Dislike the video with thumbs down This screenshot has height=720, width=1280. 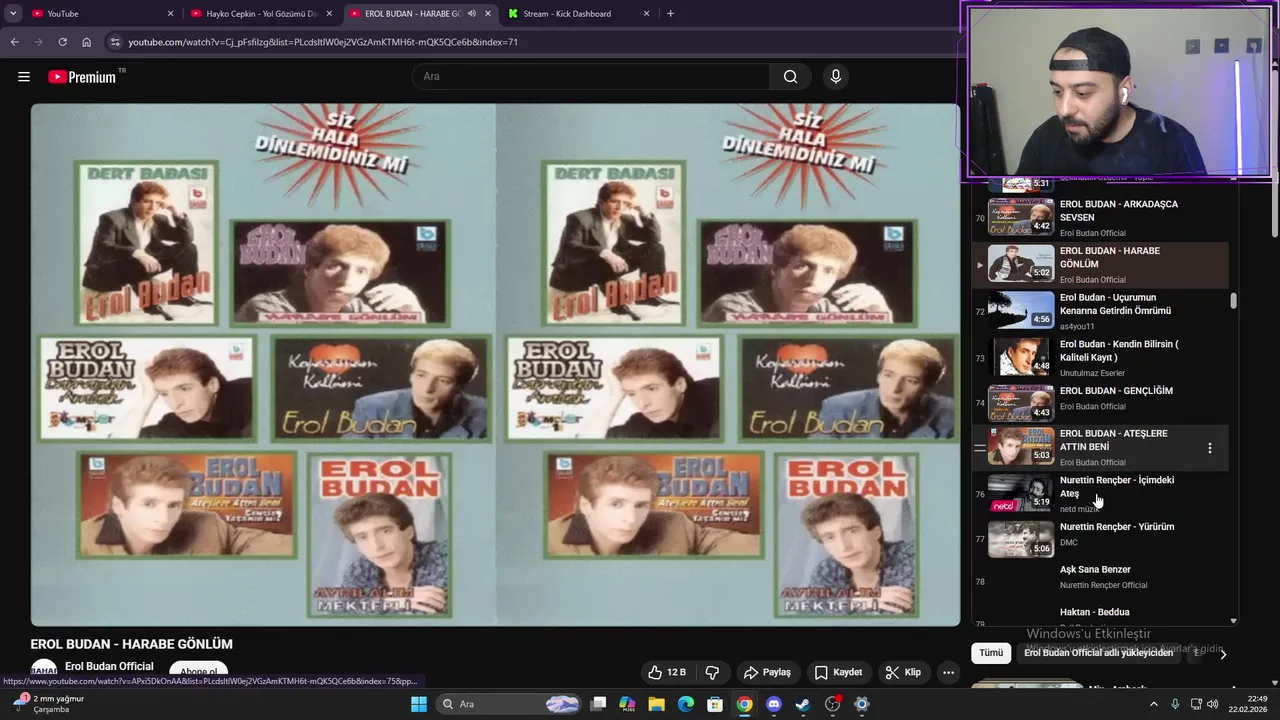(x=712, y=672)
